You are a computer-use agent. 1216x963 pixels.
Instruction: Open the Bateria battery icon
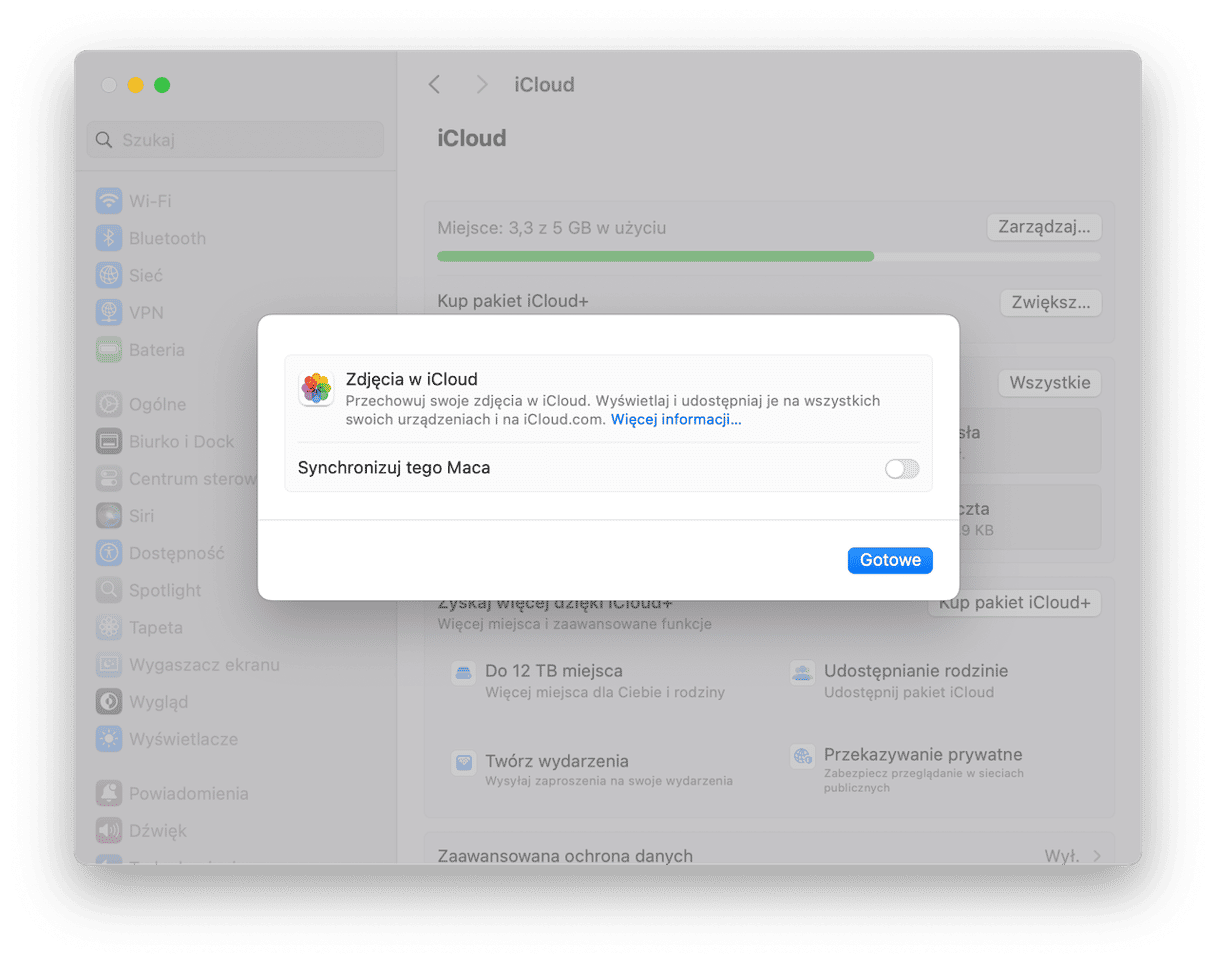coord(109,350)
